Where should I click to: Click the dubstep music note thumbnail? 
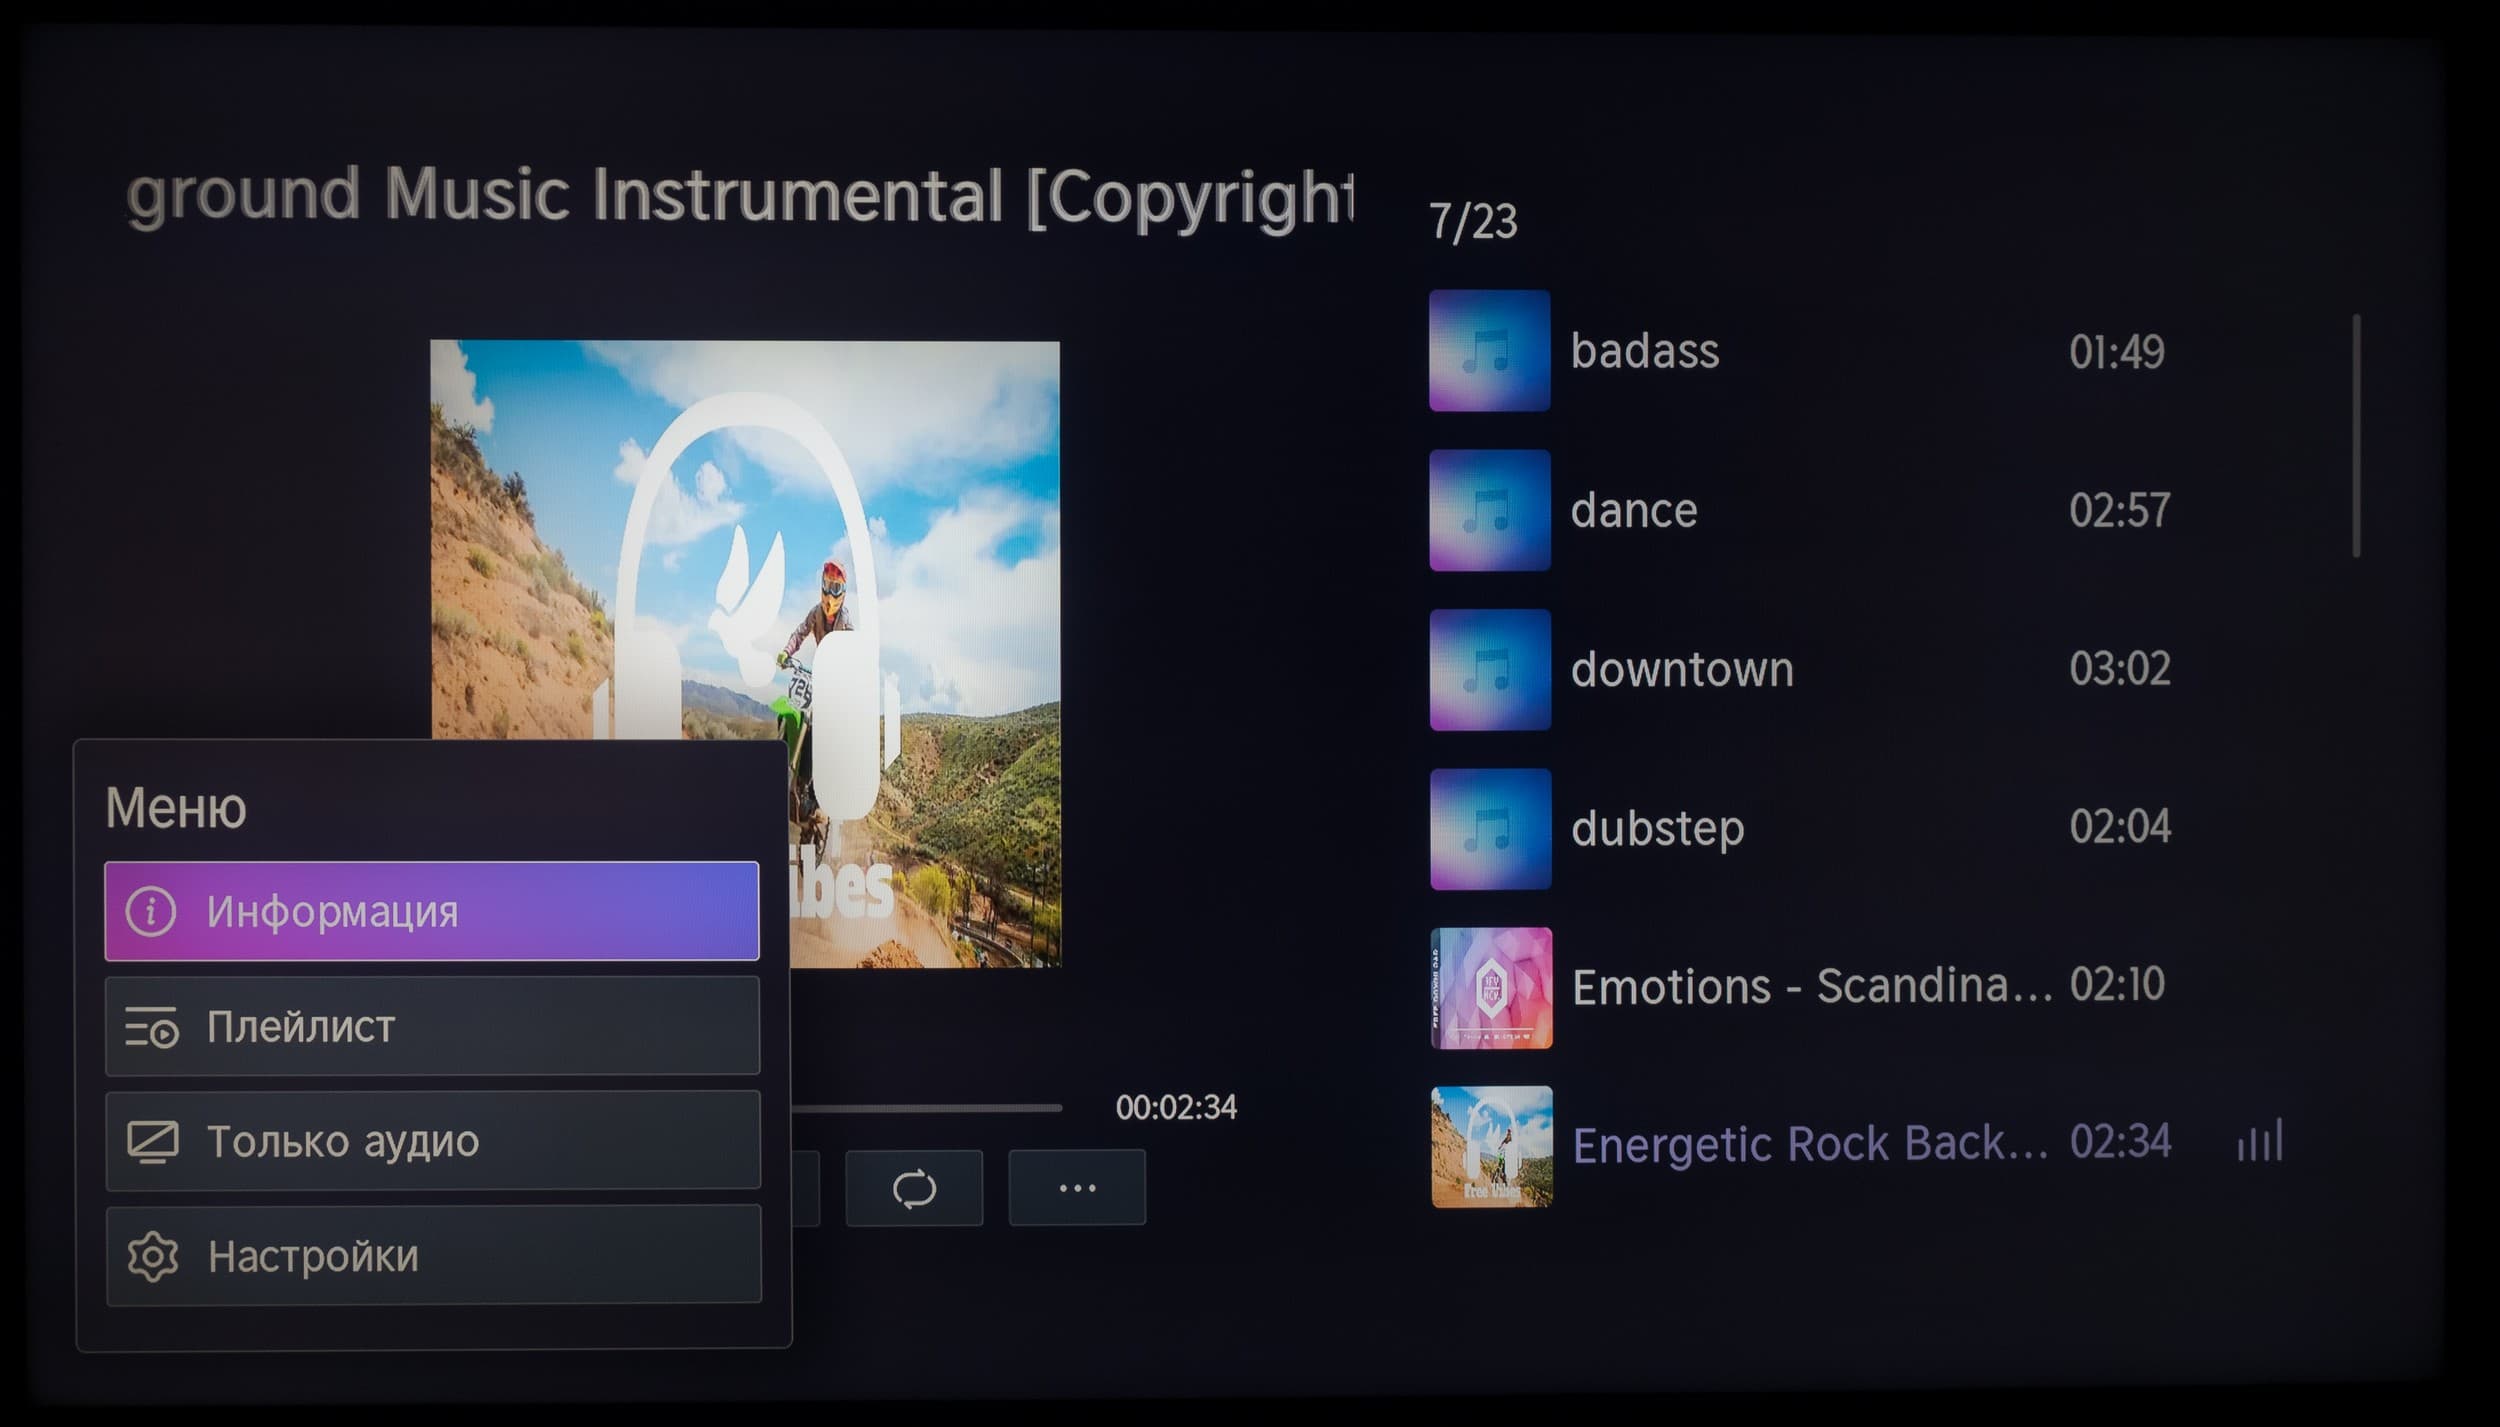click(1489, 829)
